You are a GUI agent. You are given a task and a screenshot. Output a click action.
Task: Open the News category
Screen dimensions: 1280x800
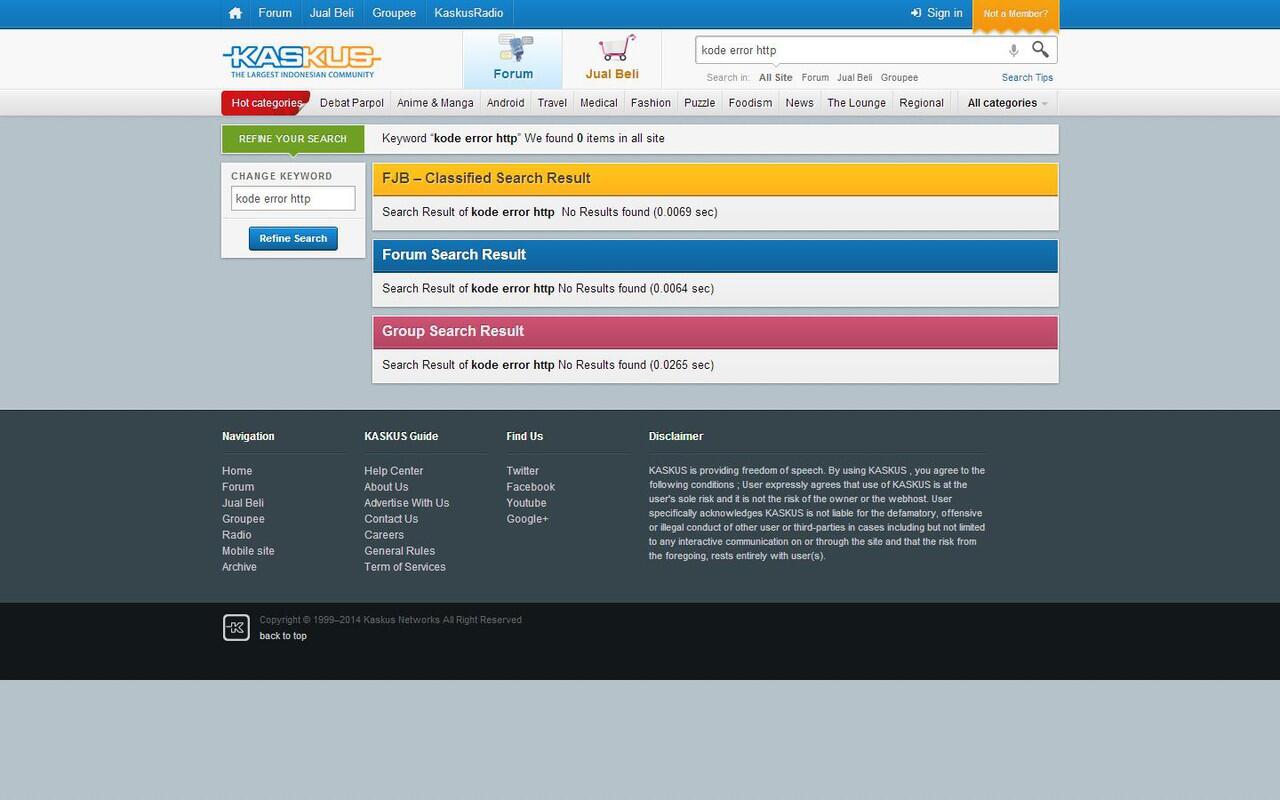[799, 103]
